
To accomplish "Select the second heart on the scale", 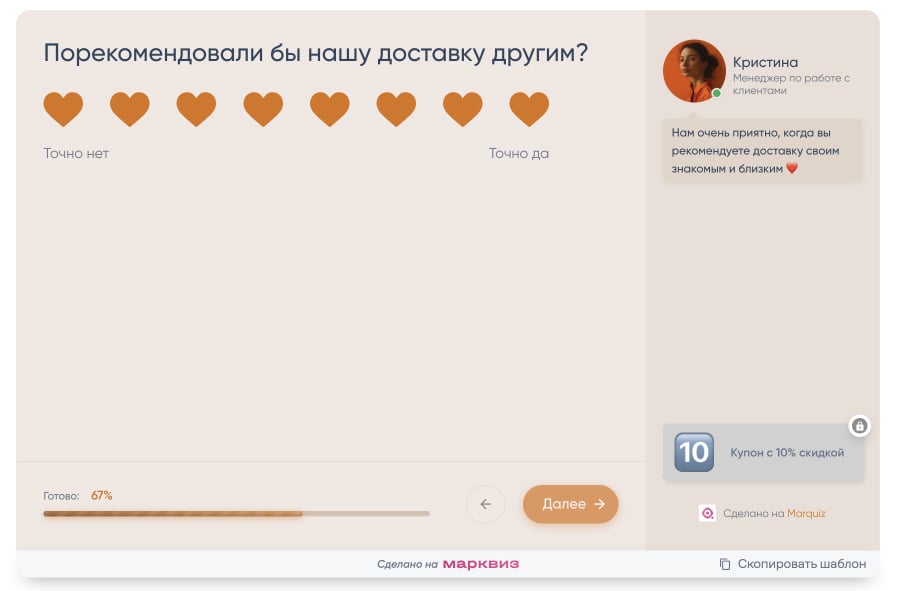I will coord(130,108).
